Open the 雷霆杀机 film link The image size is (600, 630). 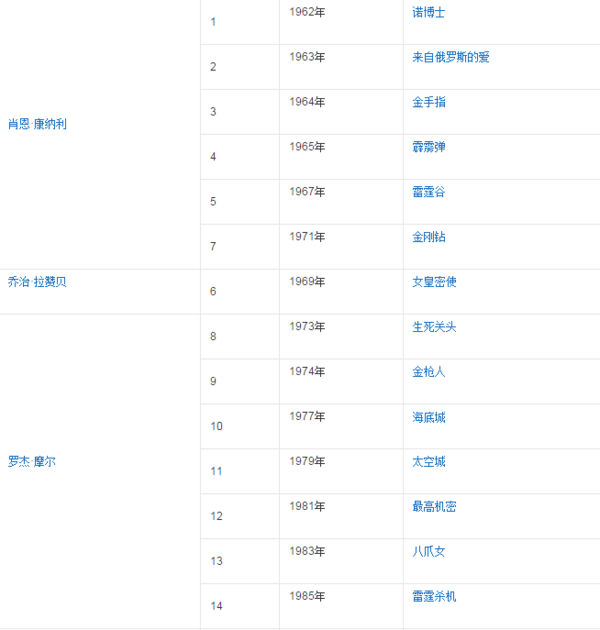434,596
